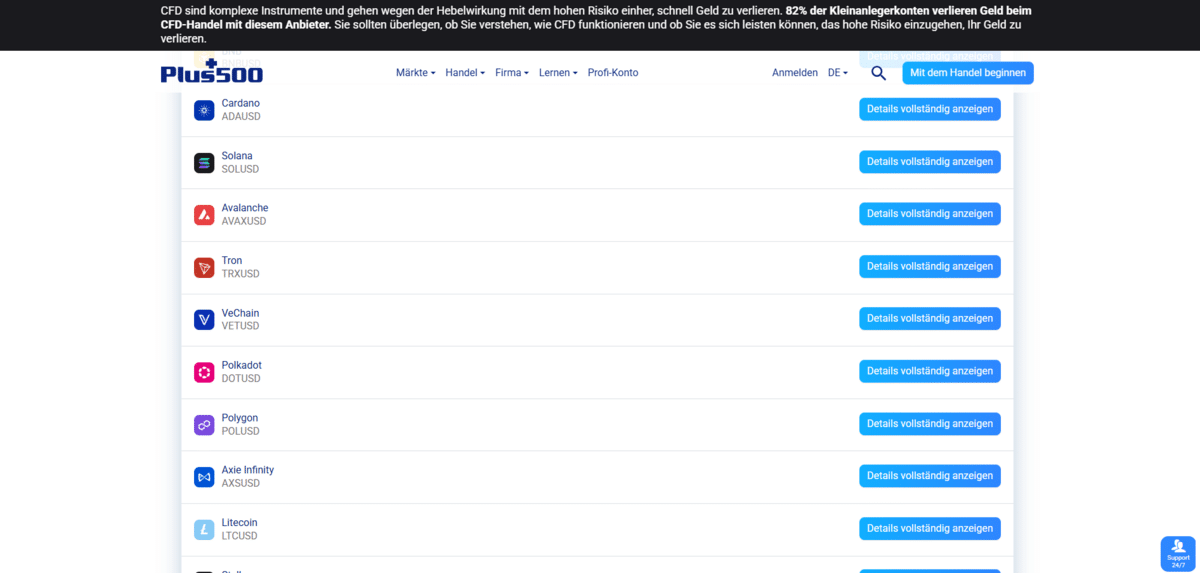Click the Tron name text
1200x573 pixels.
point(232,261)
